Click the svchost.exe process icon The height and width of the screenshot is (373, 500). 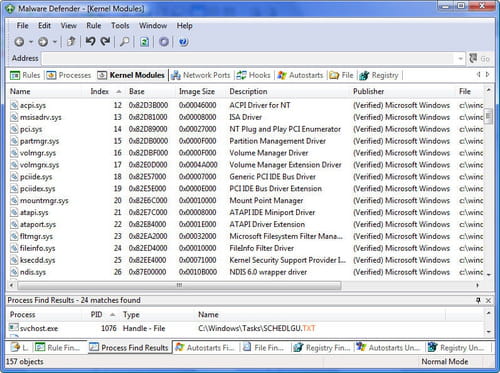click(14, 328)
